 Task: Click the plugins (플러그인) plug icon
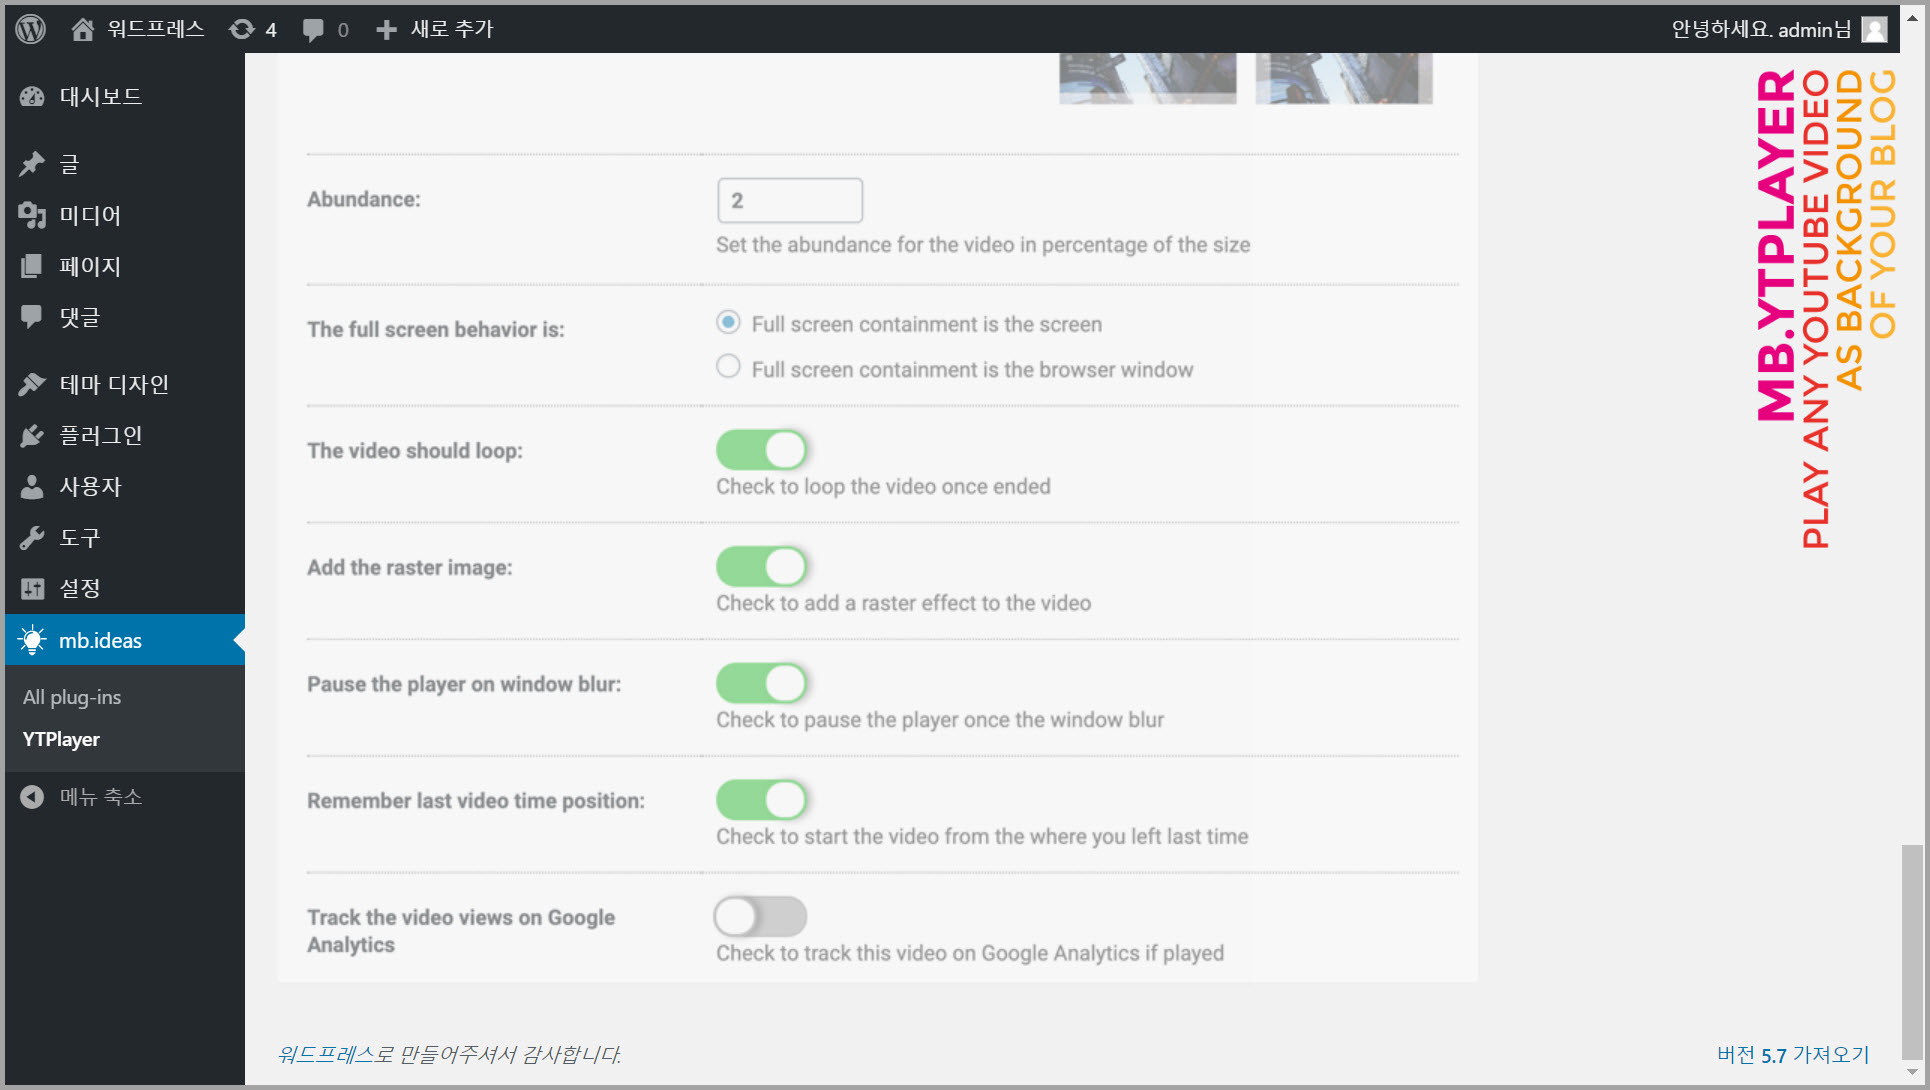pyautogui.click(x=32, y=436)
